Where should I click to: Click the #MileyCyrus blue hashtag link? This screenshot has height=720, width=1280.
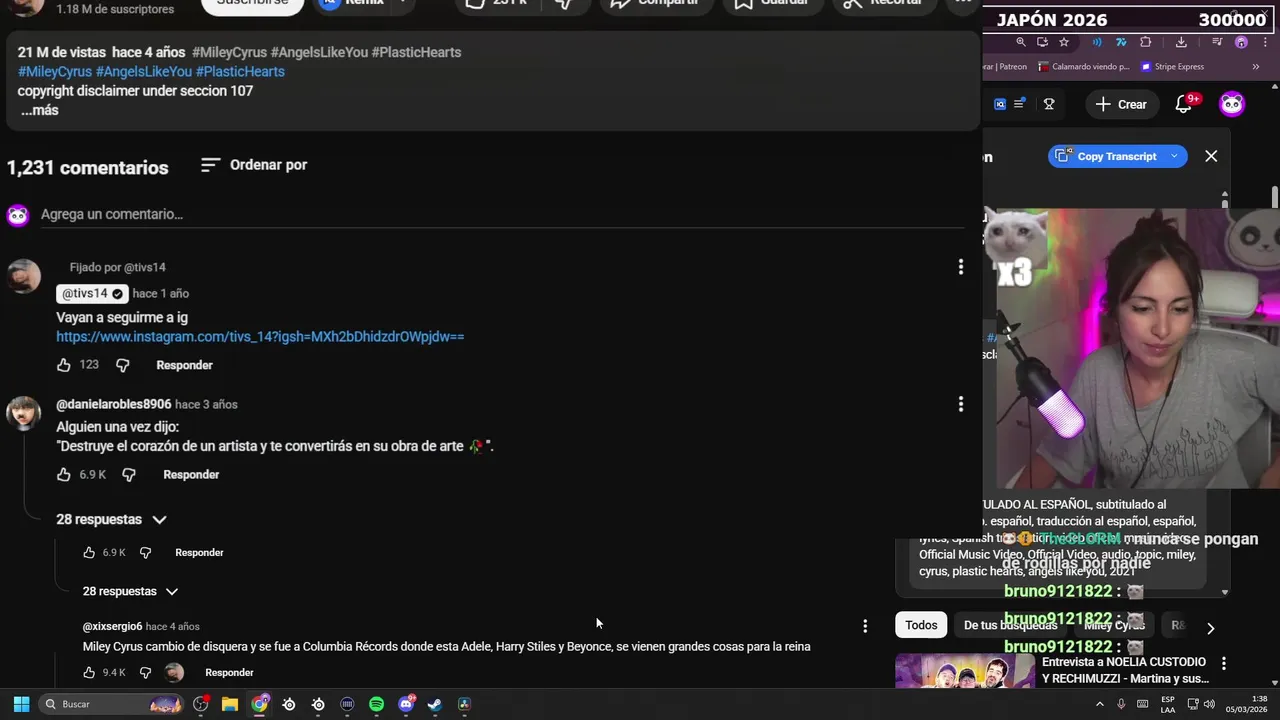[x=55, y=72]
